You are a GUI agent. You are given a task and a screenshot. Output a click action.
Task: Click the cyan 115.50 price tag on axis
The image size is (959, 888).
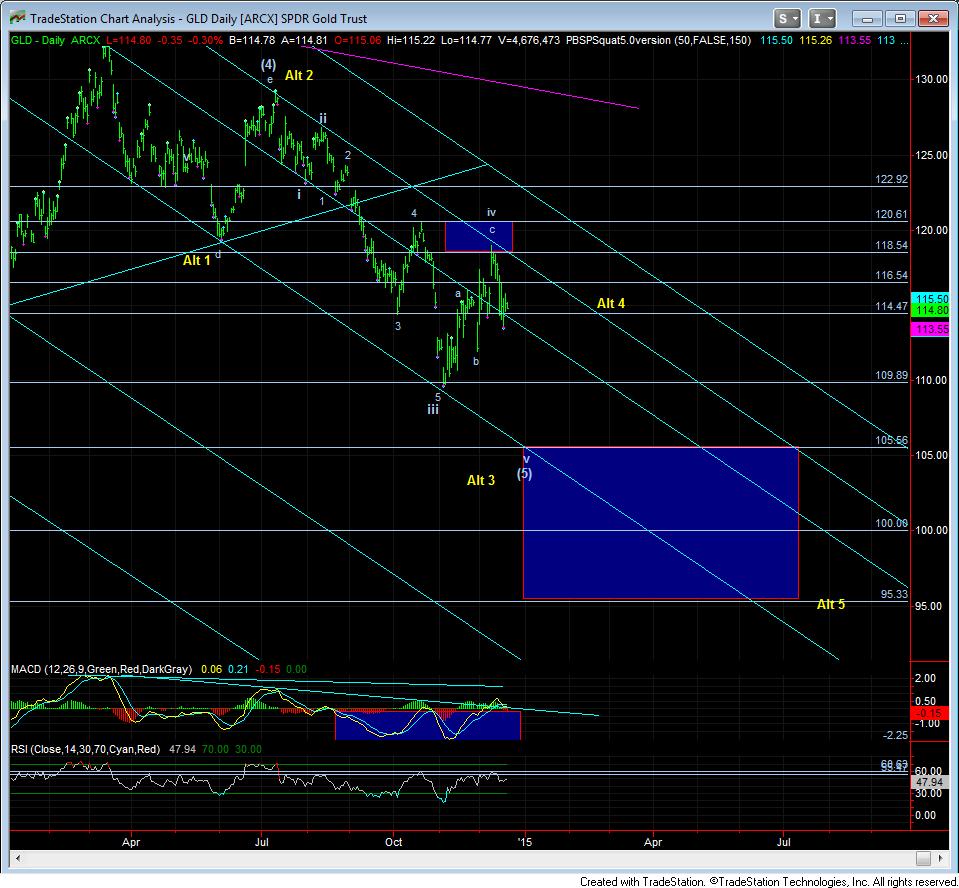(x=930, y=298)
